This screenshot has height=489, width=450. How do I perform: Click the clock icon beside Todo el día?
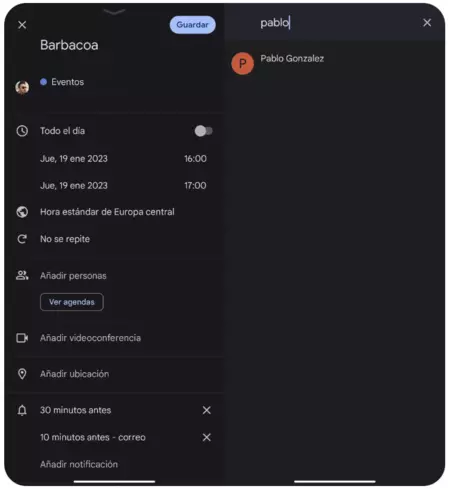(x=22, y=131)
